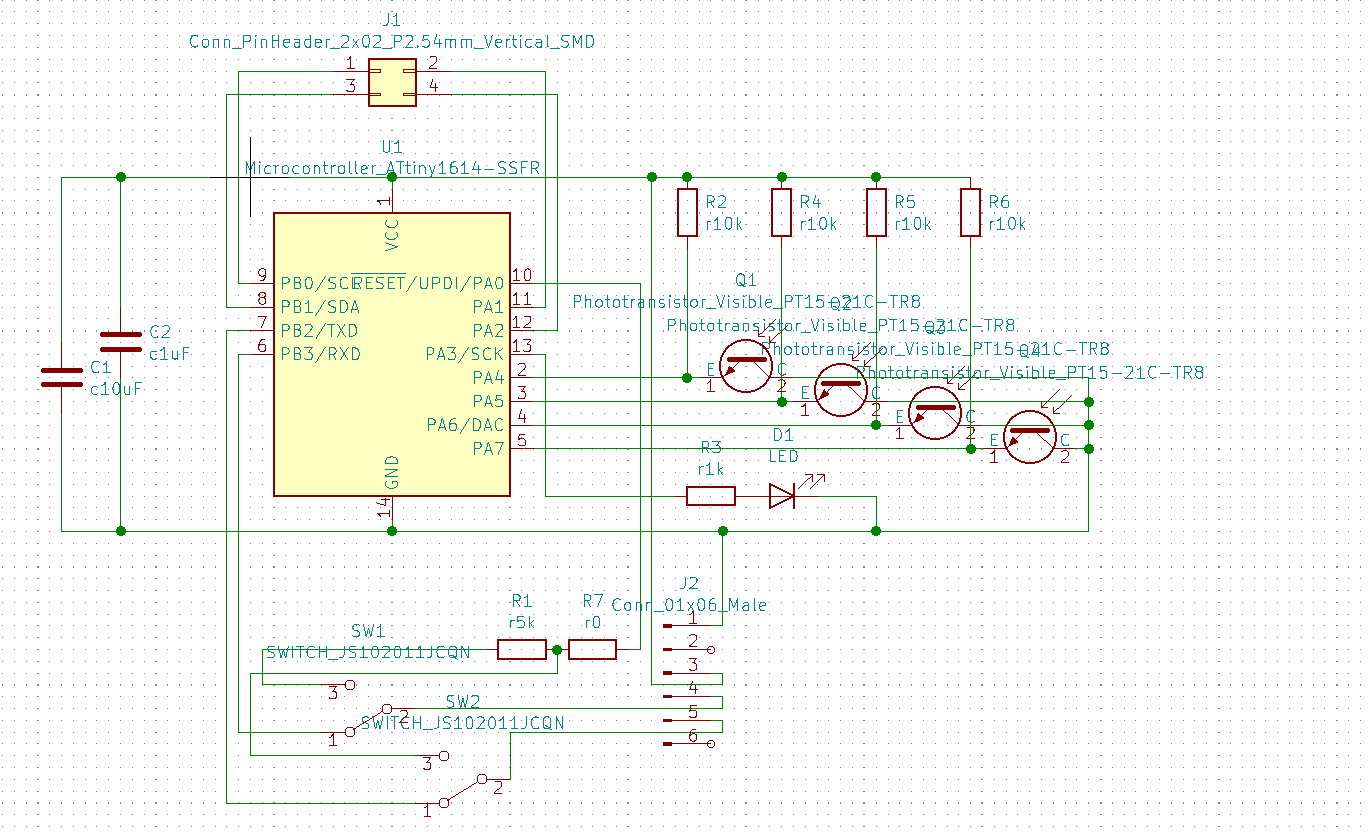Click the junction dot above the VCC pin
Screen dimensions: 1372x837
tap(392, 177)
